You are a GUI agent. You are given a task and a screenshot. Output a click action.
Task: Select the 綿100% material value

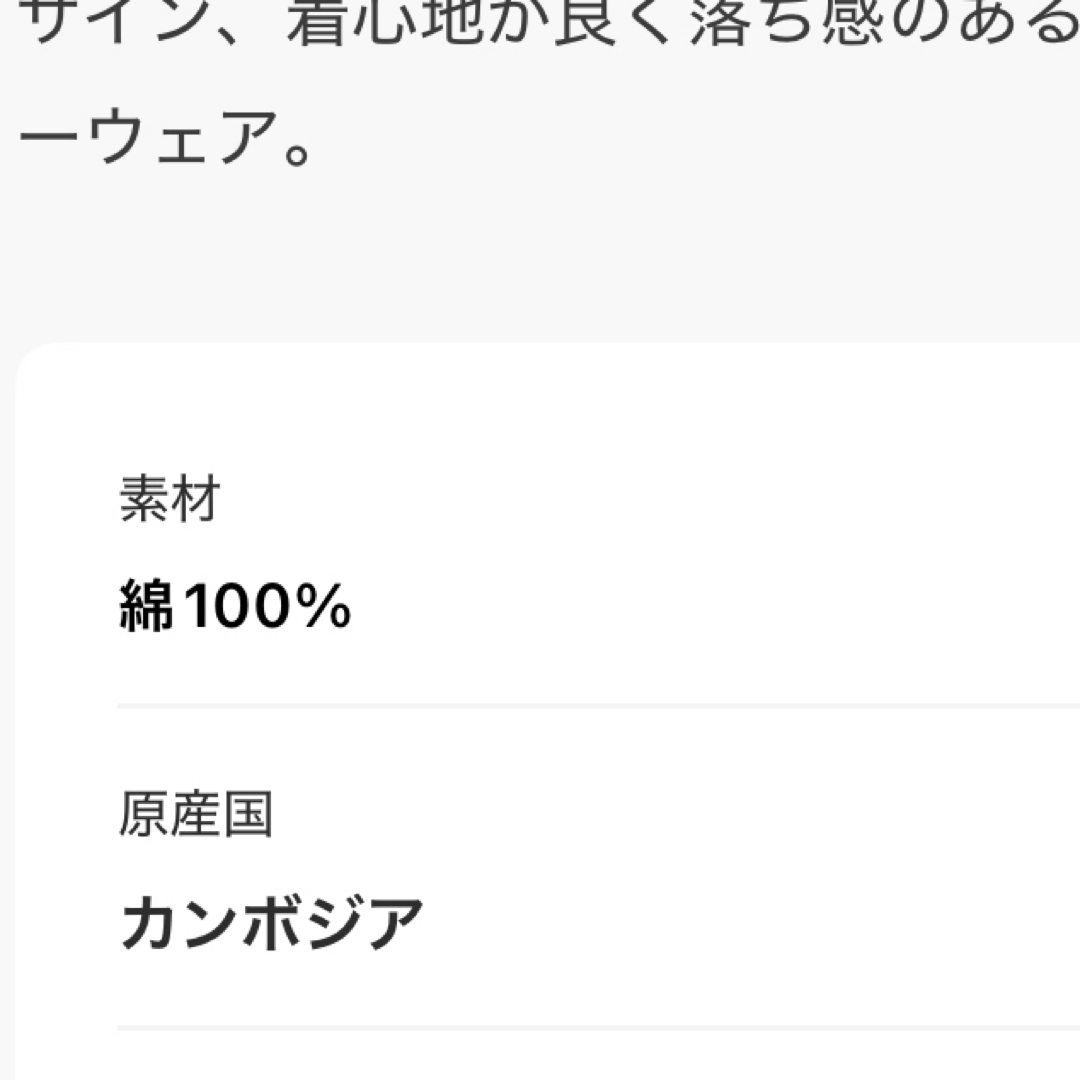(x=236, y=605)
